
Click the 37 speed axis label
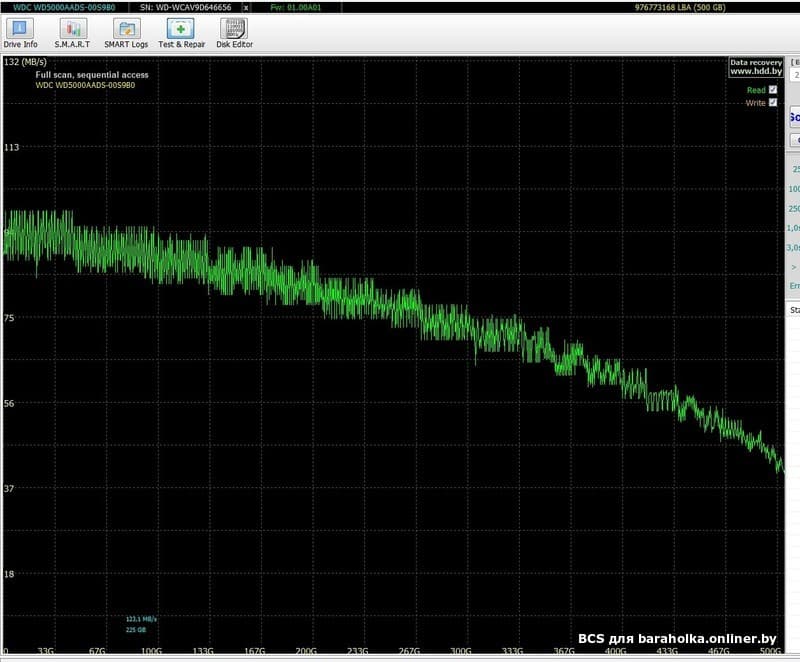coord(9,489)
